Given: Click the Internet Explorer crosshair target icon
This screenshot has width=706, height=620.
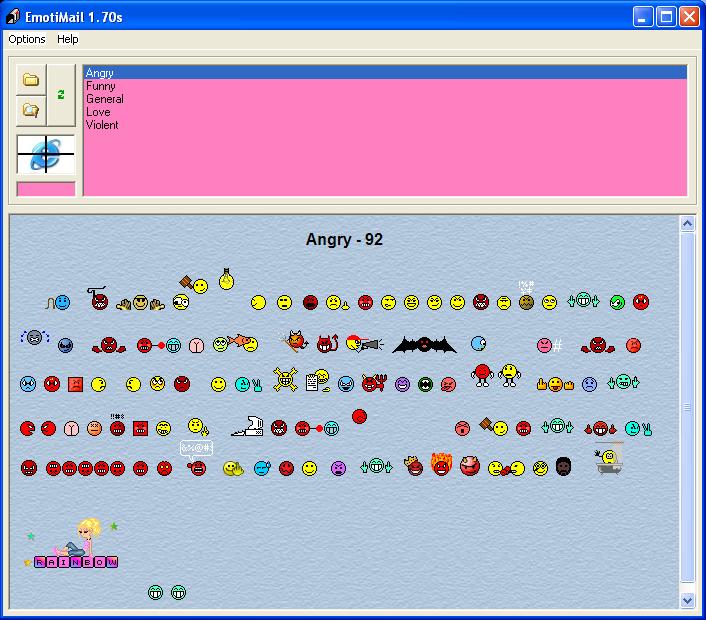Looking at the screenshot, I should (x=46, y=154).
